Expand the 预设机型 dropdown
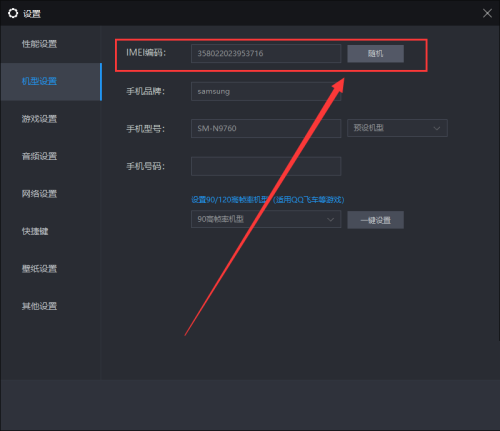 click(x=397, y=128)
